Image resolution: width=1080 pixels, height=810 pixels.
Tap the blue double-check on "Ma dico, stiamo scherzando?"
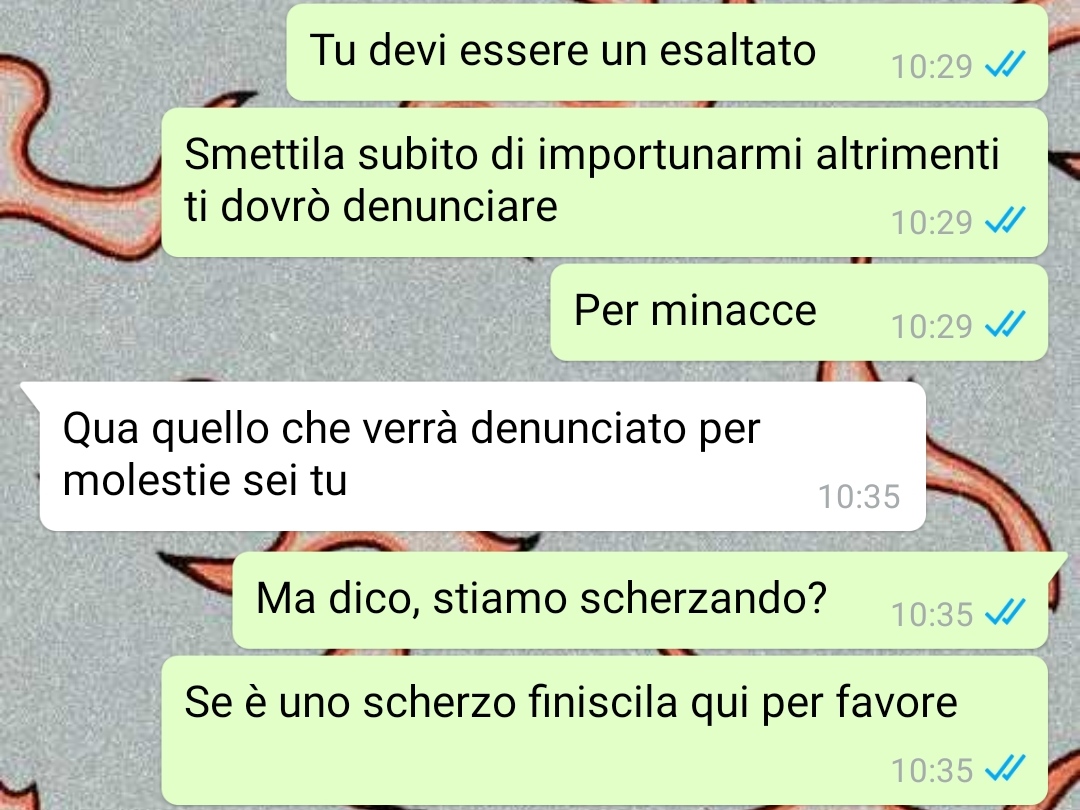pos(1006,612)
